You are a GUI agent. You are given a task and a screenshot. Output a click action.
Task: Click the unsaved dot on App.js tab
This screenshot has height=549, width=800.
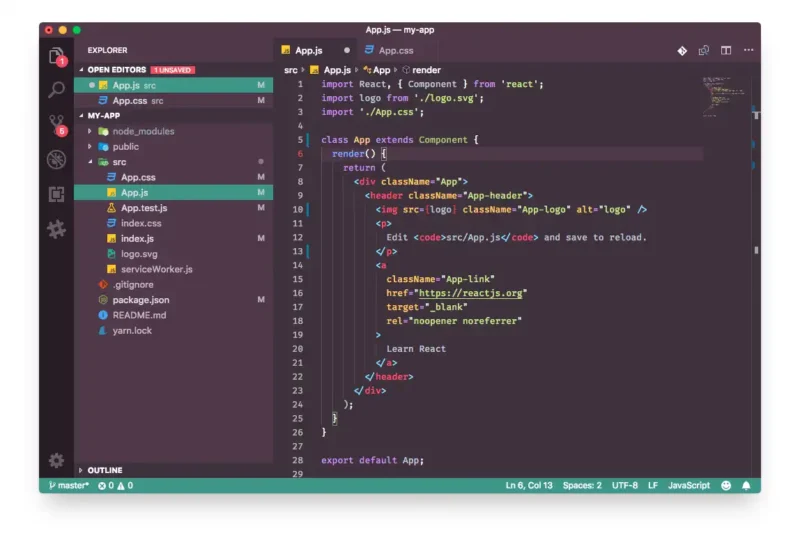[347, 51]
